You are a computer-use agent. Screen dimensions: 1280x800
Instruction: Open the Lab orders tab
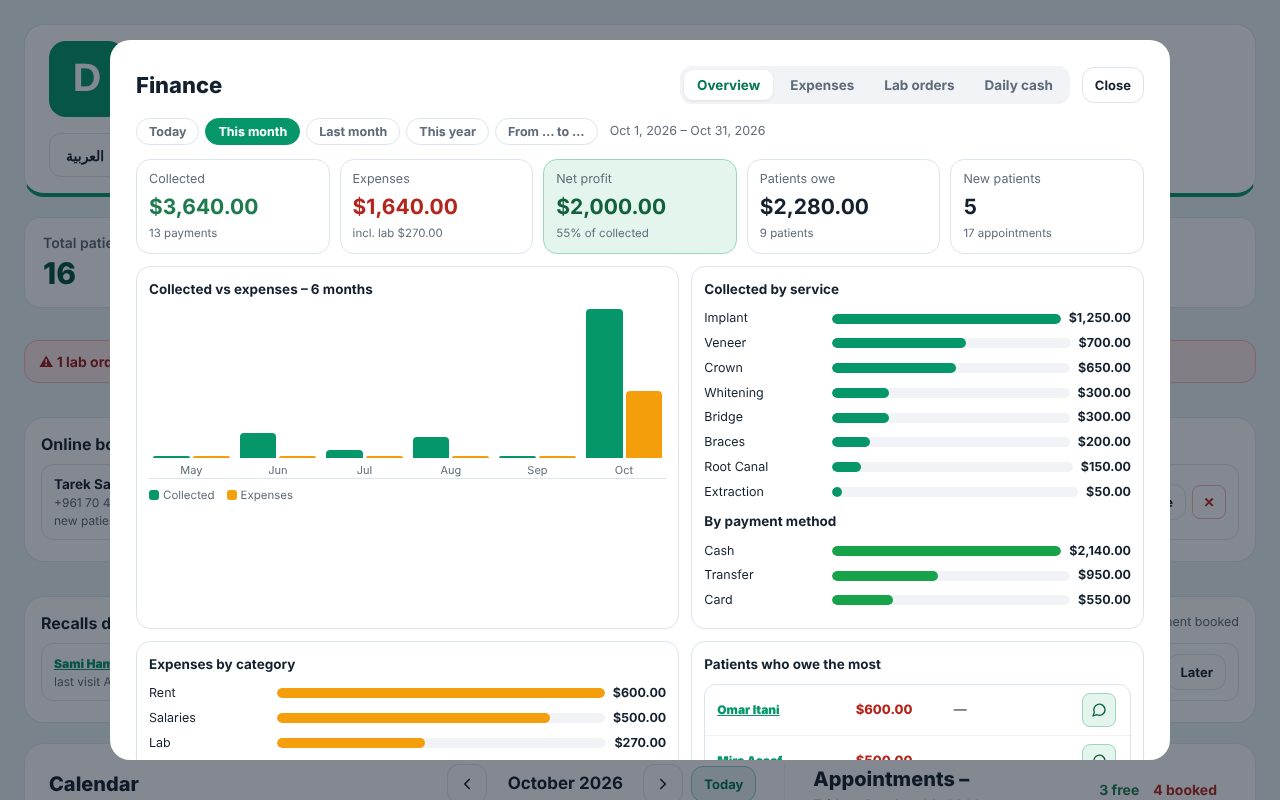click(x=919, y=85)
